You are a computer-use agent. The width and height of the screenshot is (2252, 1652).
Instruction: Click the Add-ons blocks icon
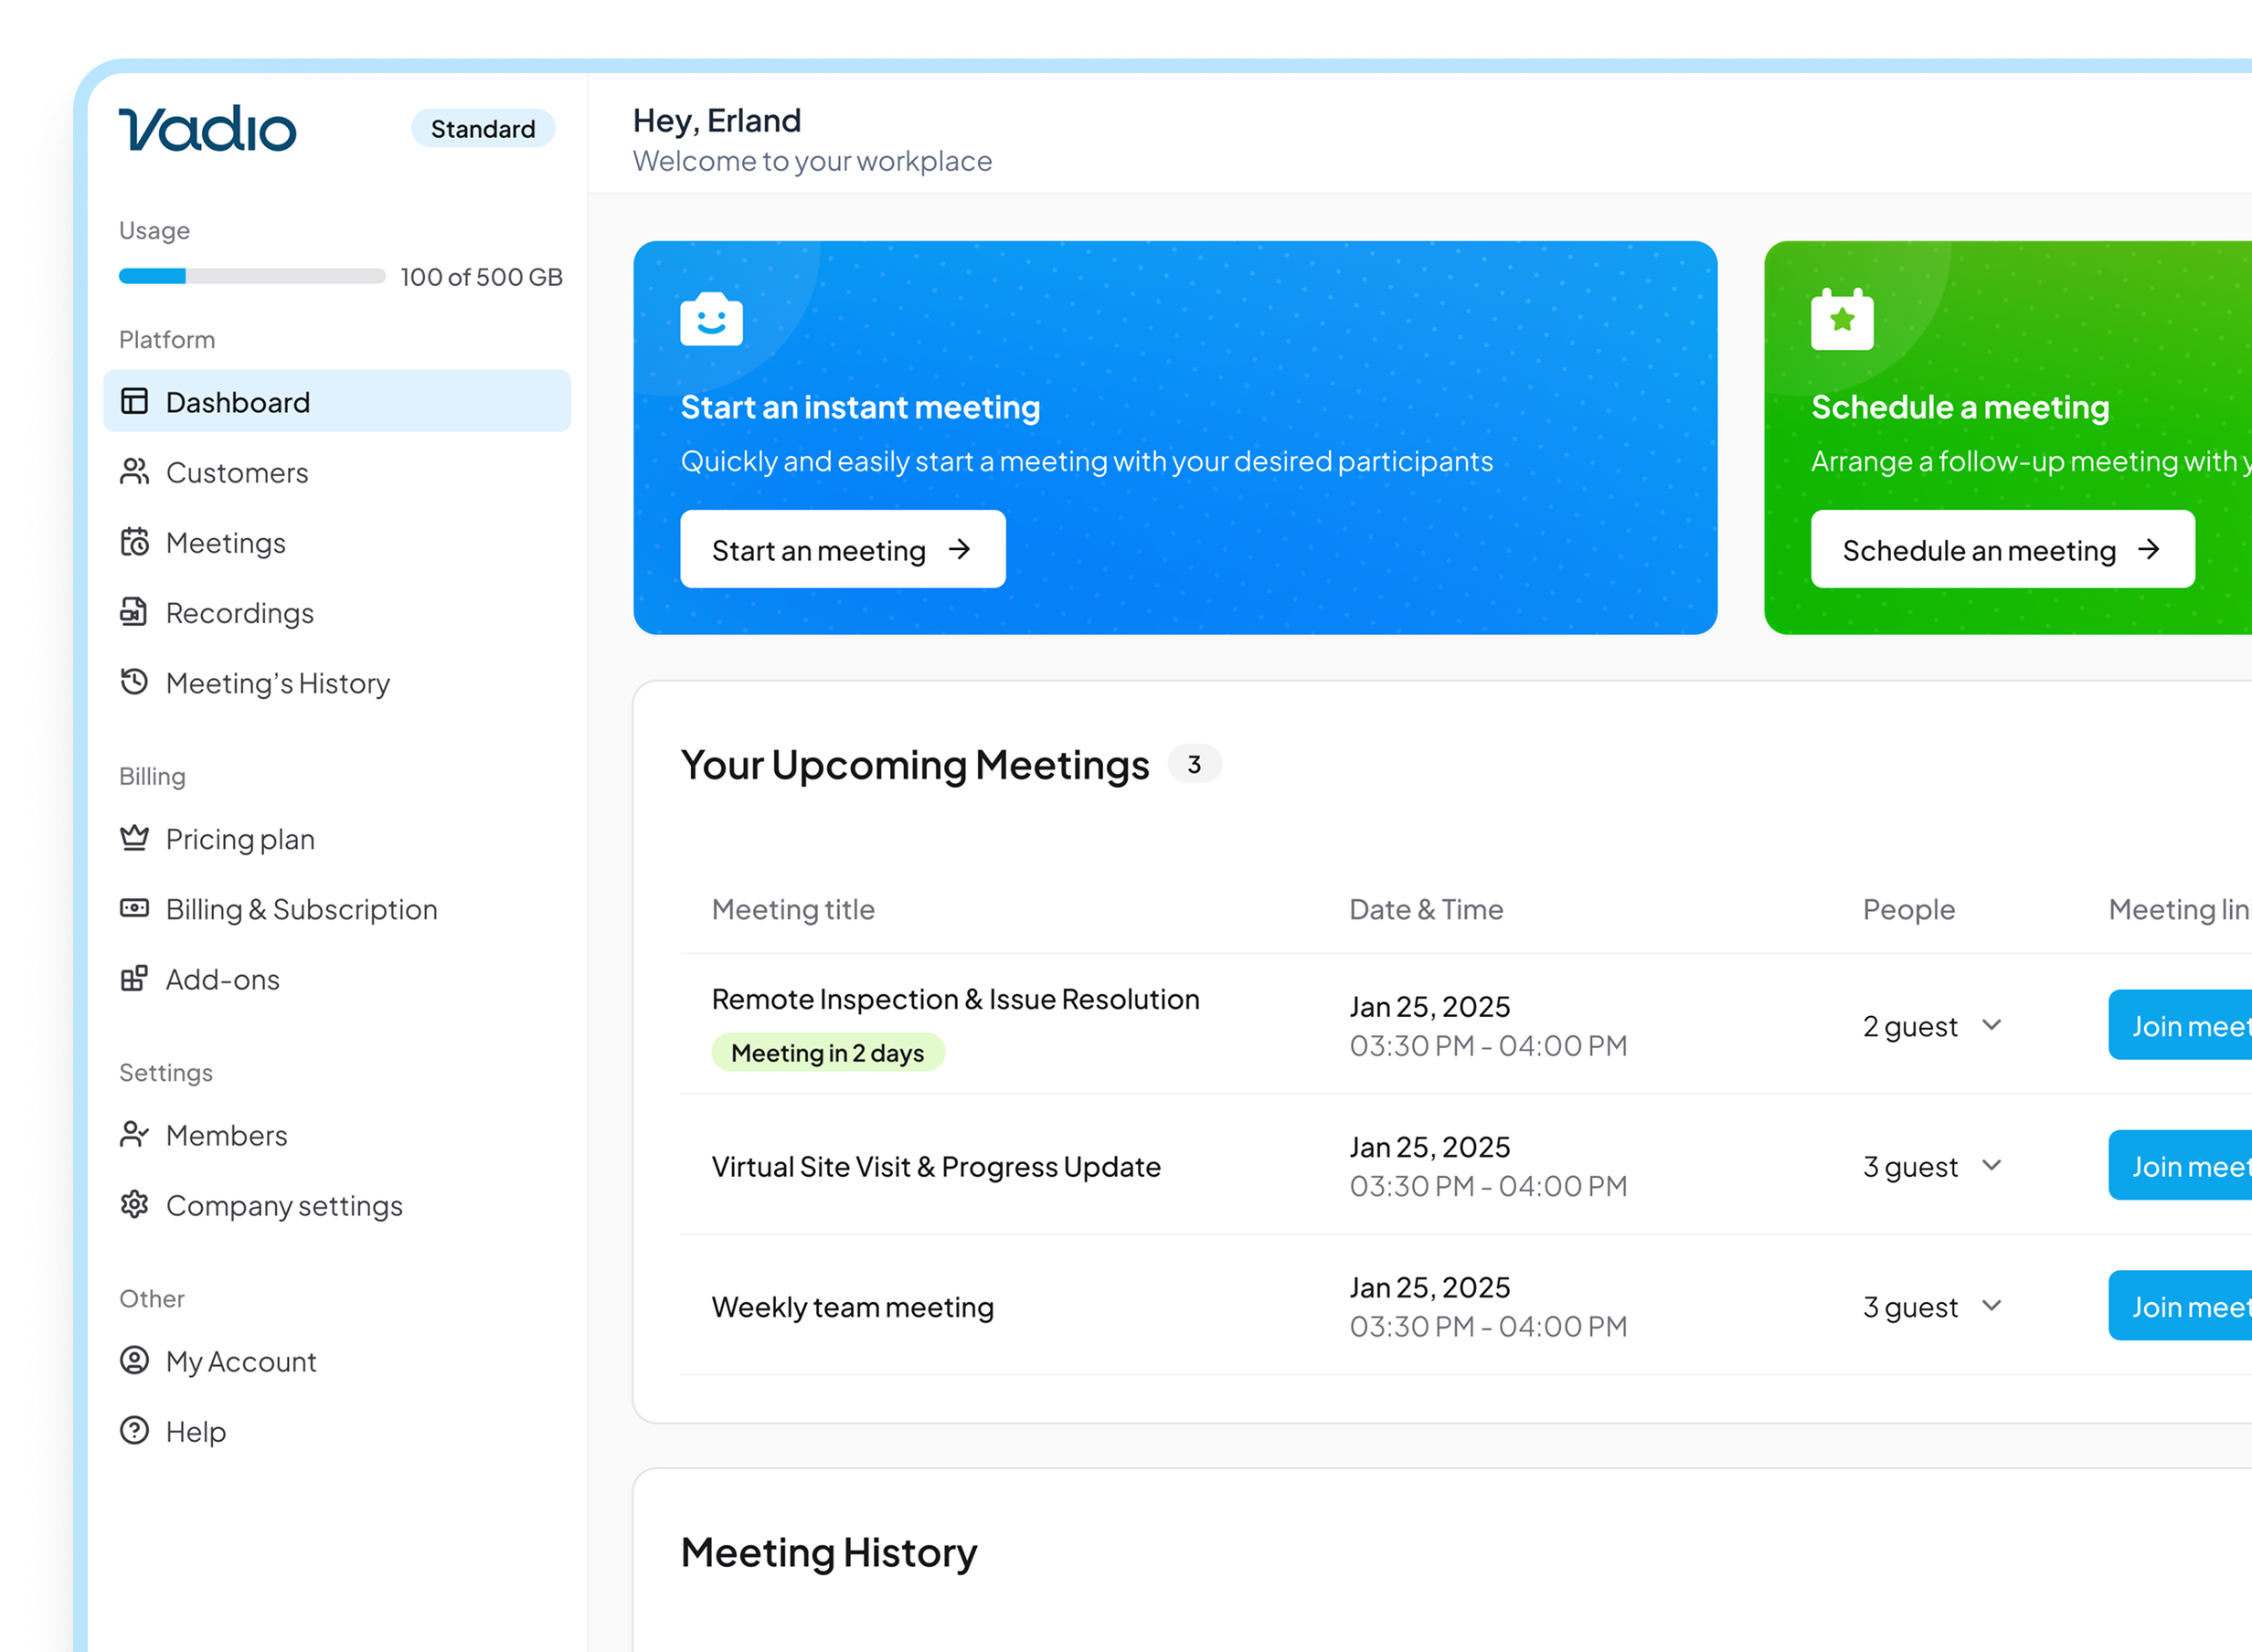pos(134,978)
